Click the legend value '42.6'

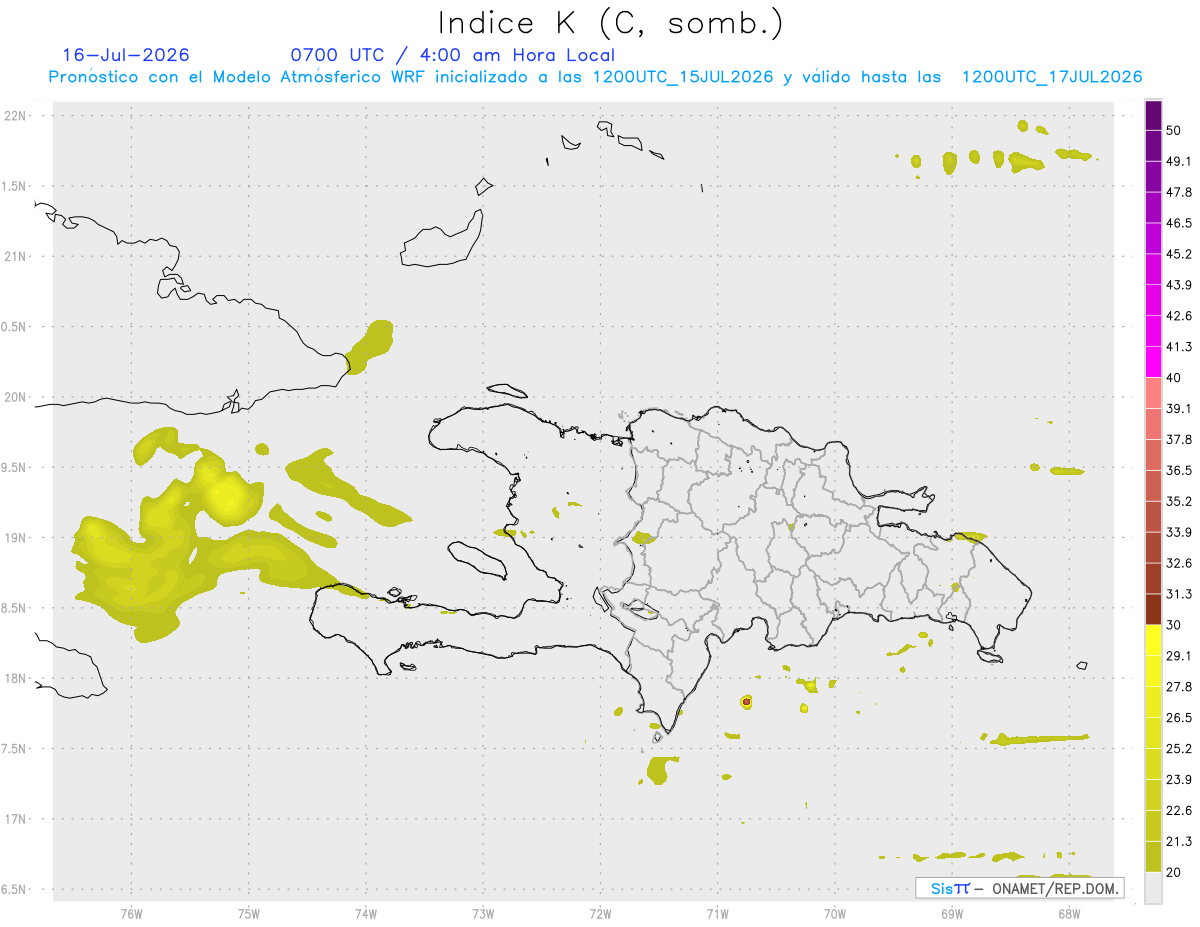coord(1179,316)
